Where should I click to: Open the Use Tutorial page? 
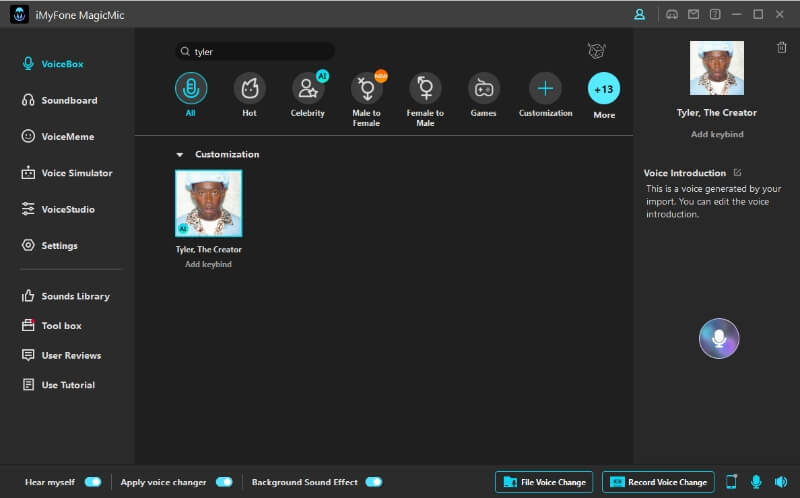tap(58, 385)
